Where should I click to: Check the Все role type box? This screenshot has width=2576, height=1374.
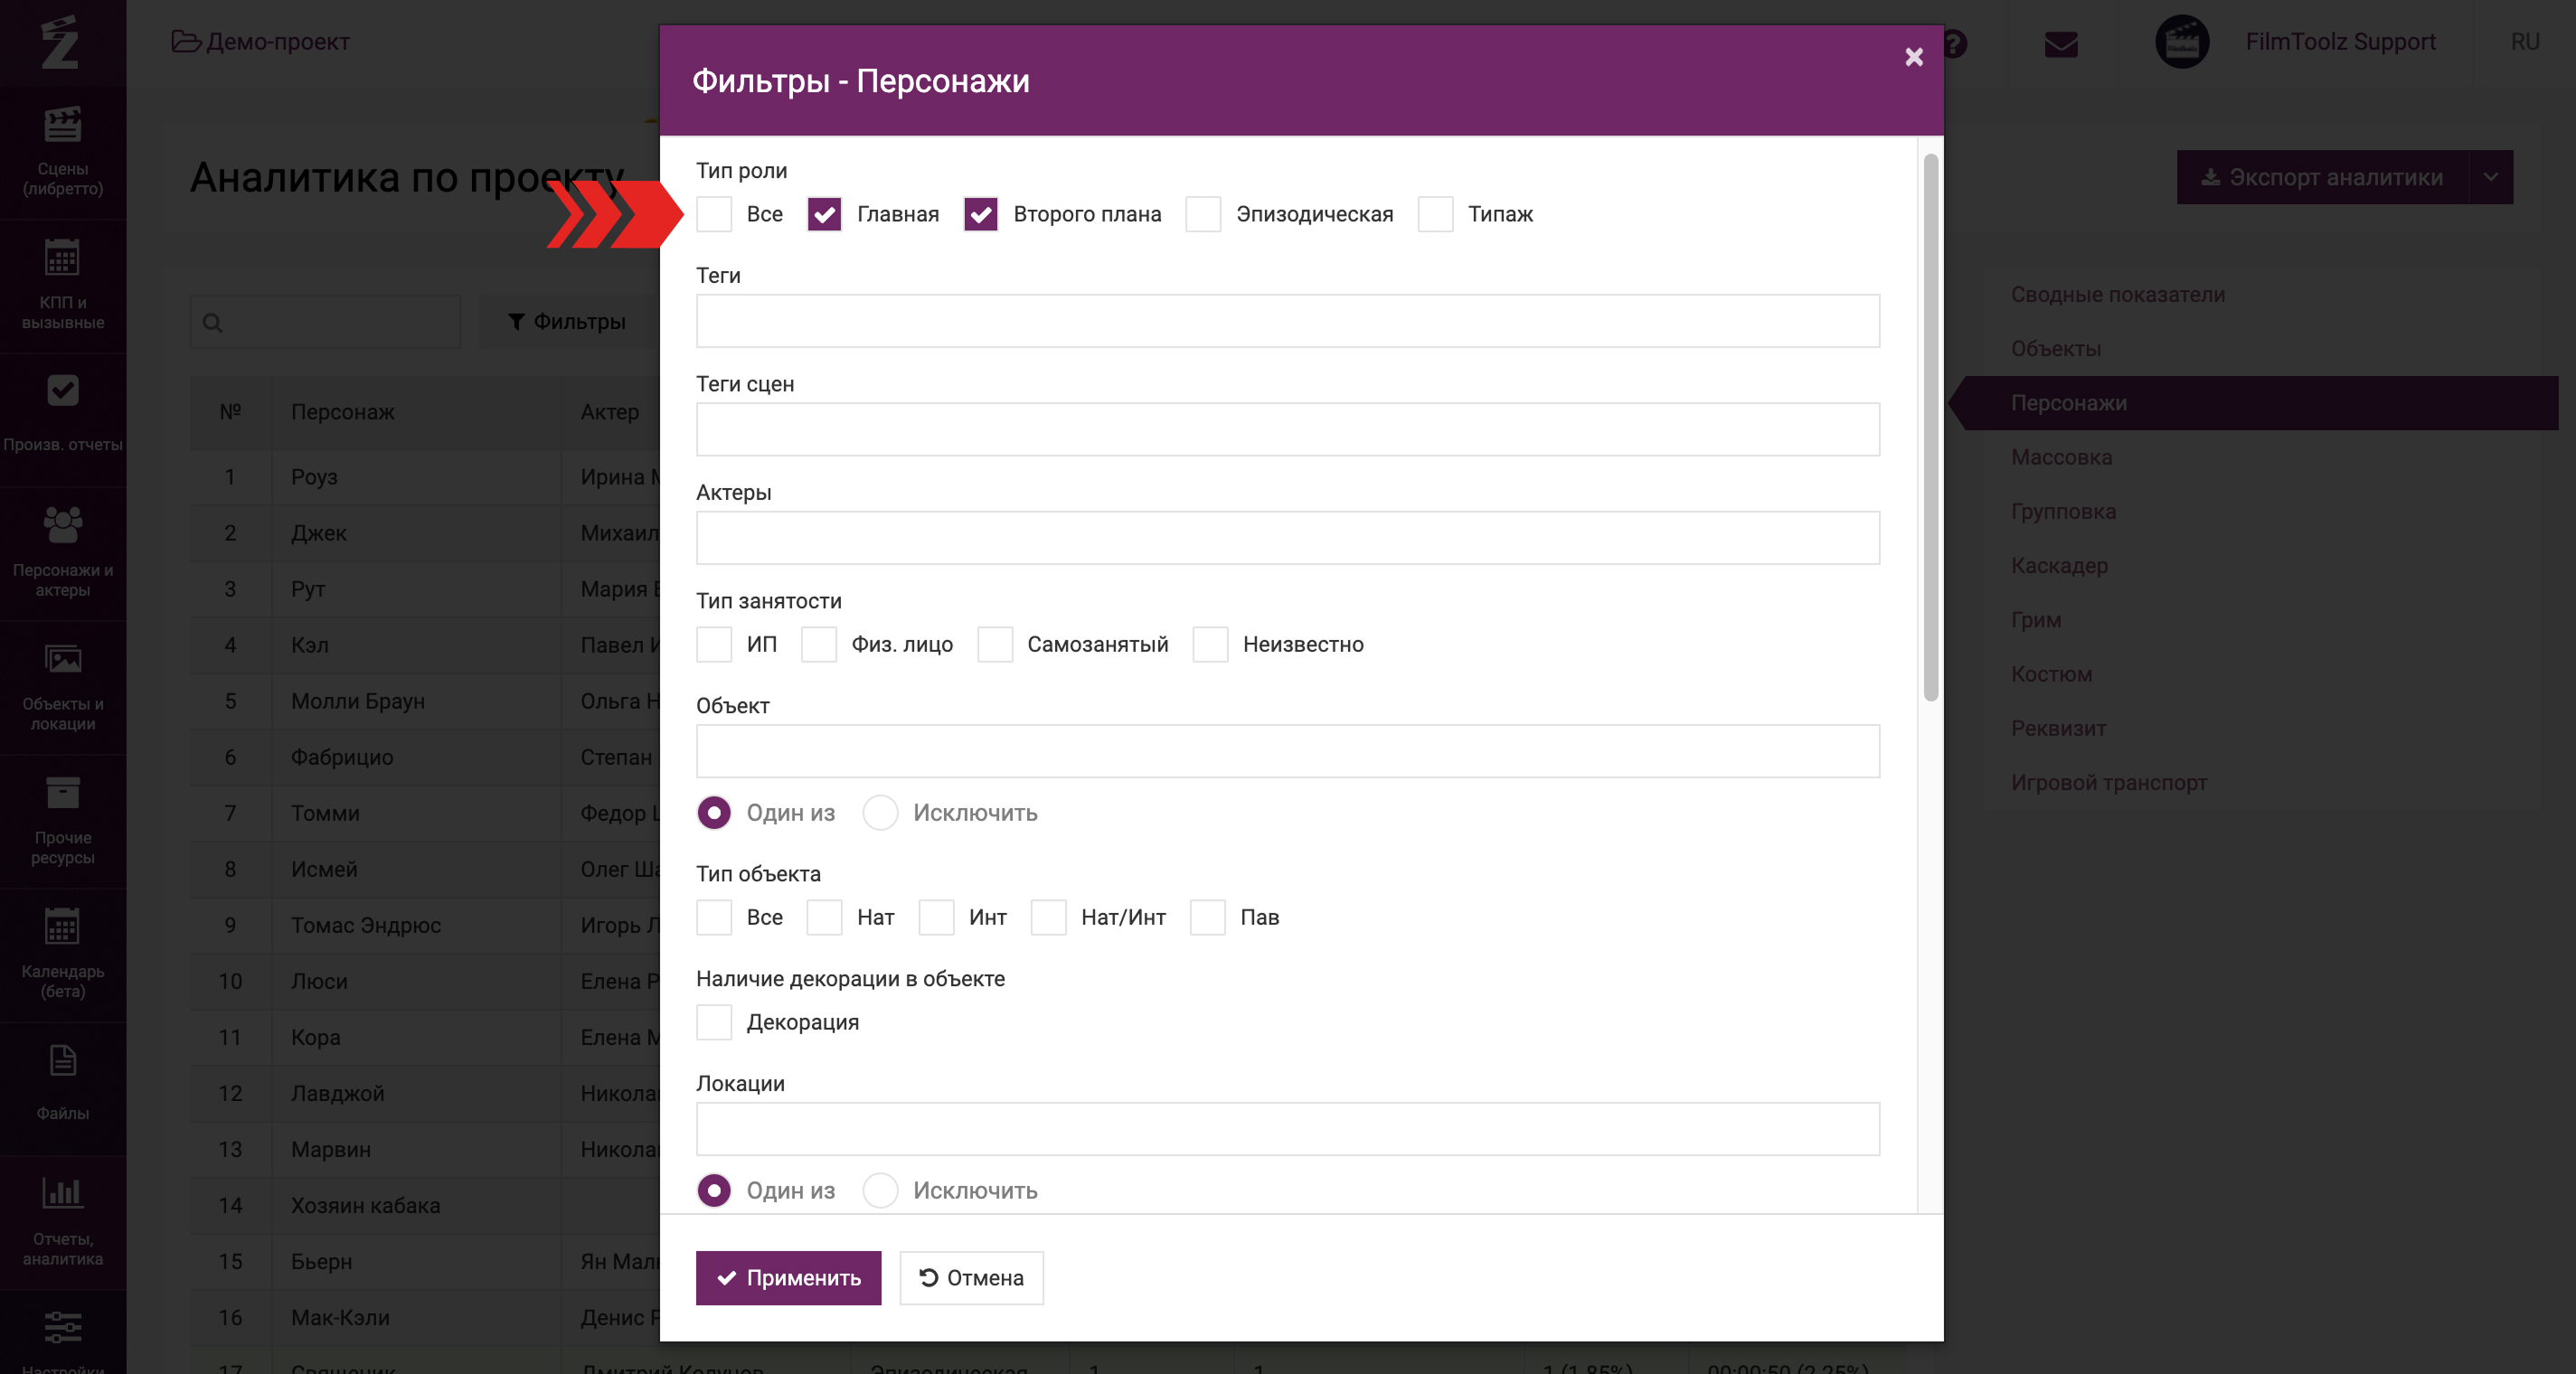[714, 214]
